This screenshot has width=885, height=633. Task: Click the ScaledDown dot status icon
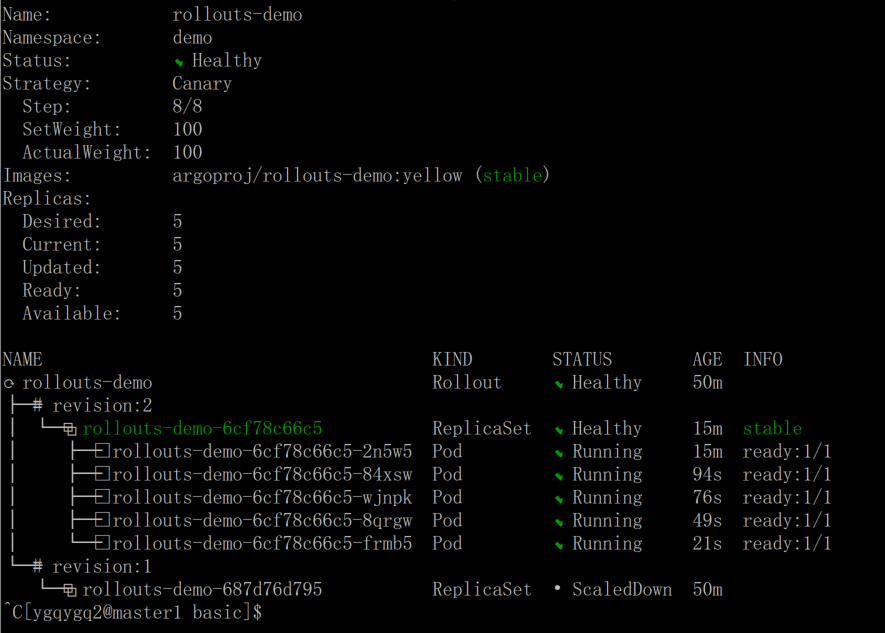click(558, 588)
